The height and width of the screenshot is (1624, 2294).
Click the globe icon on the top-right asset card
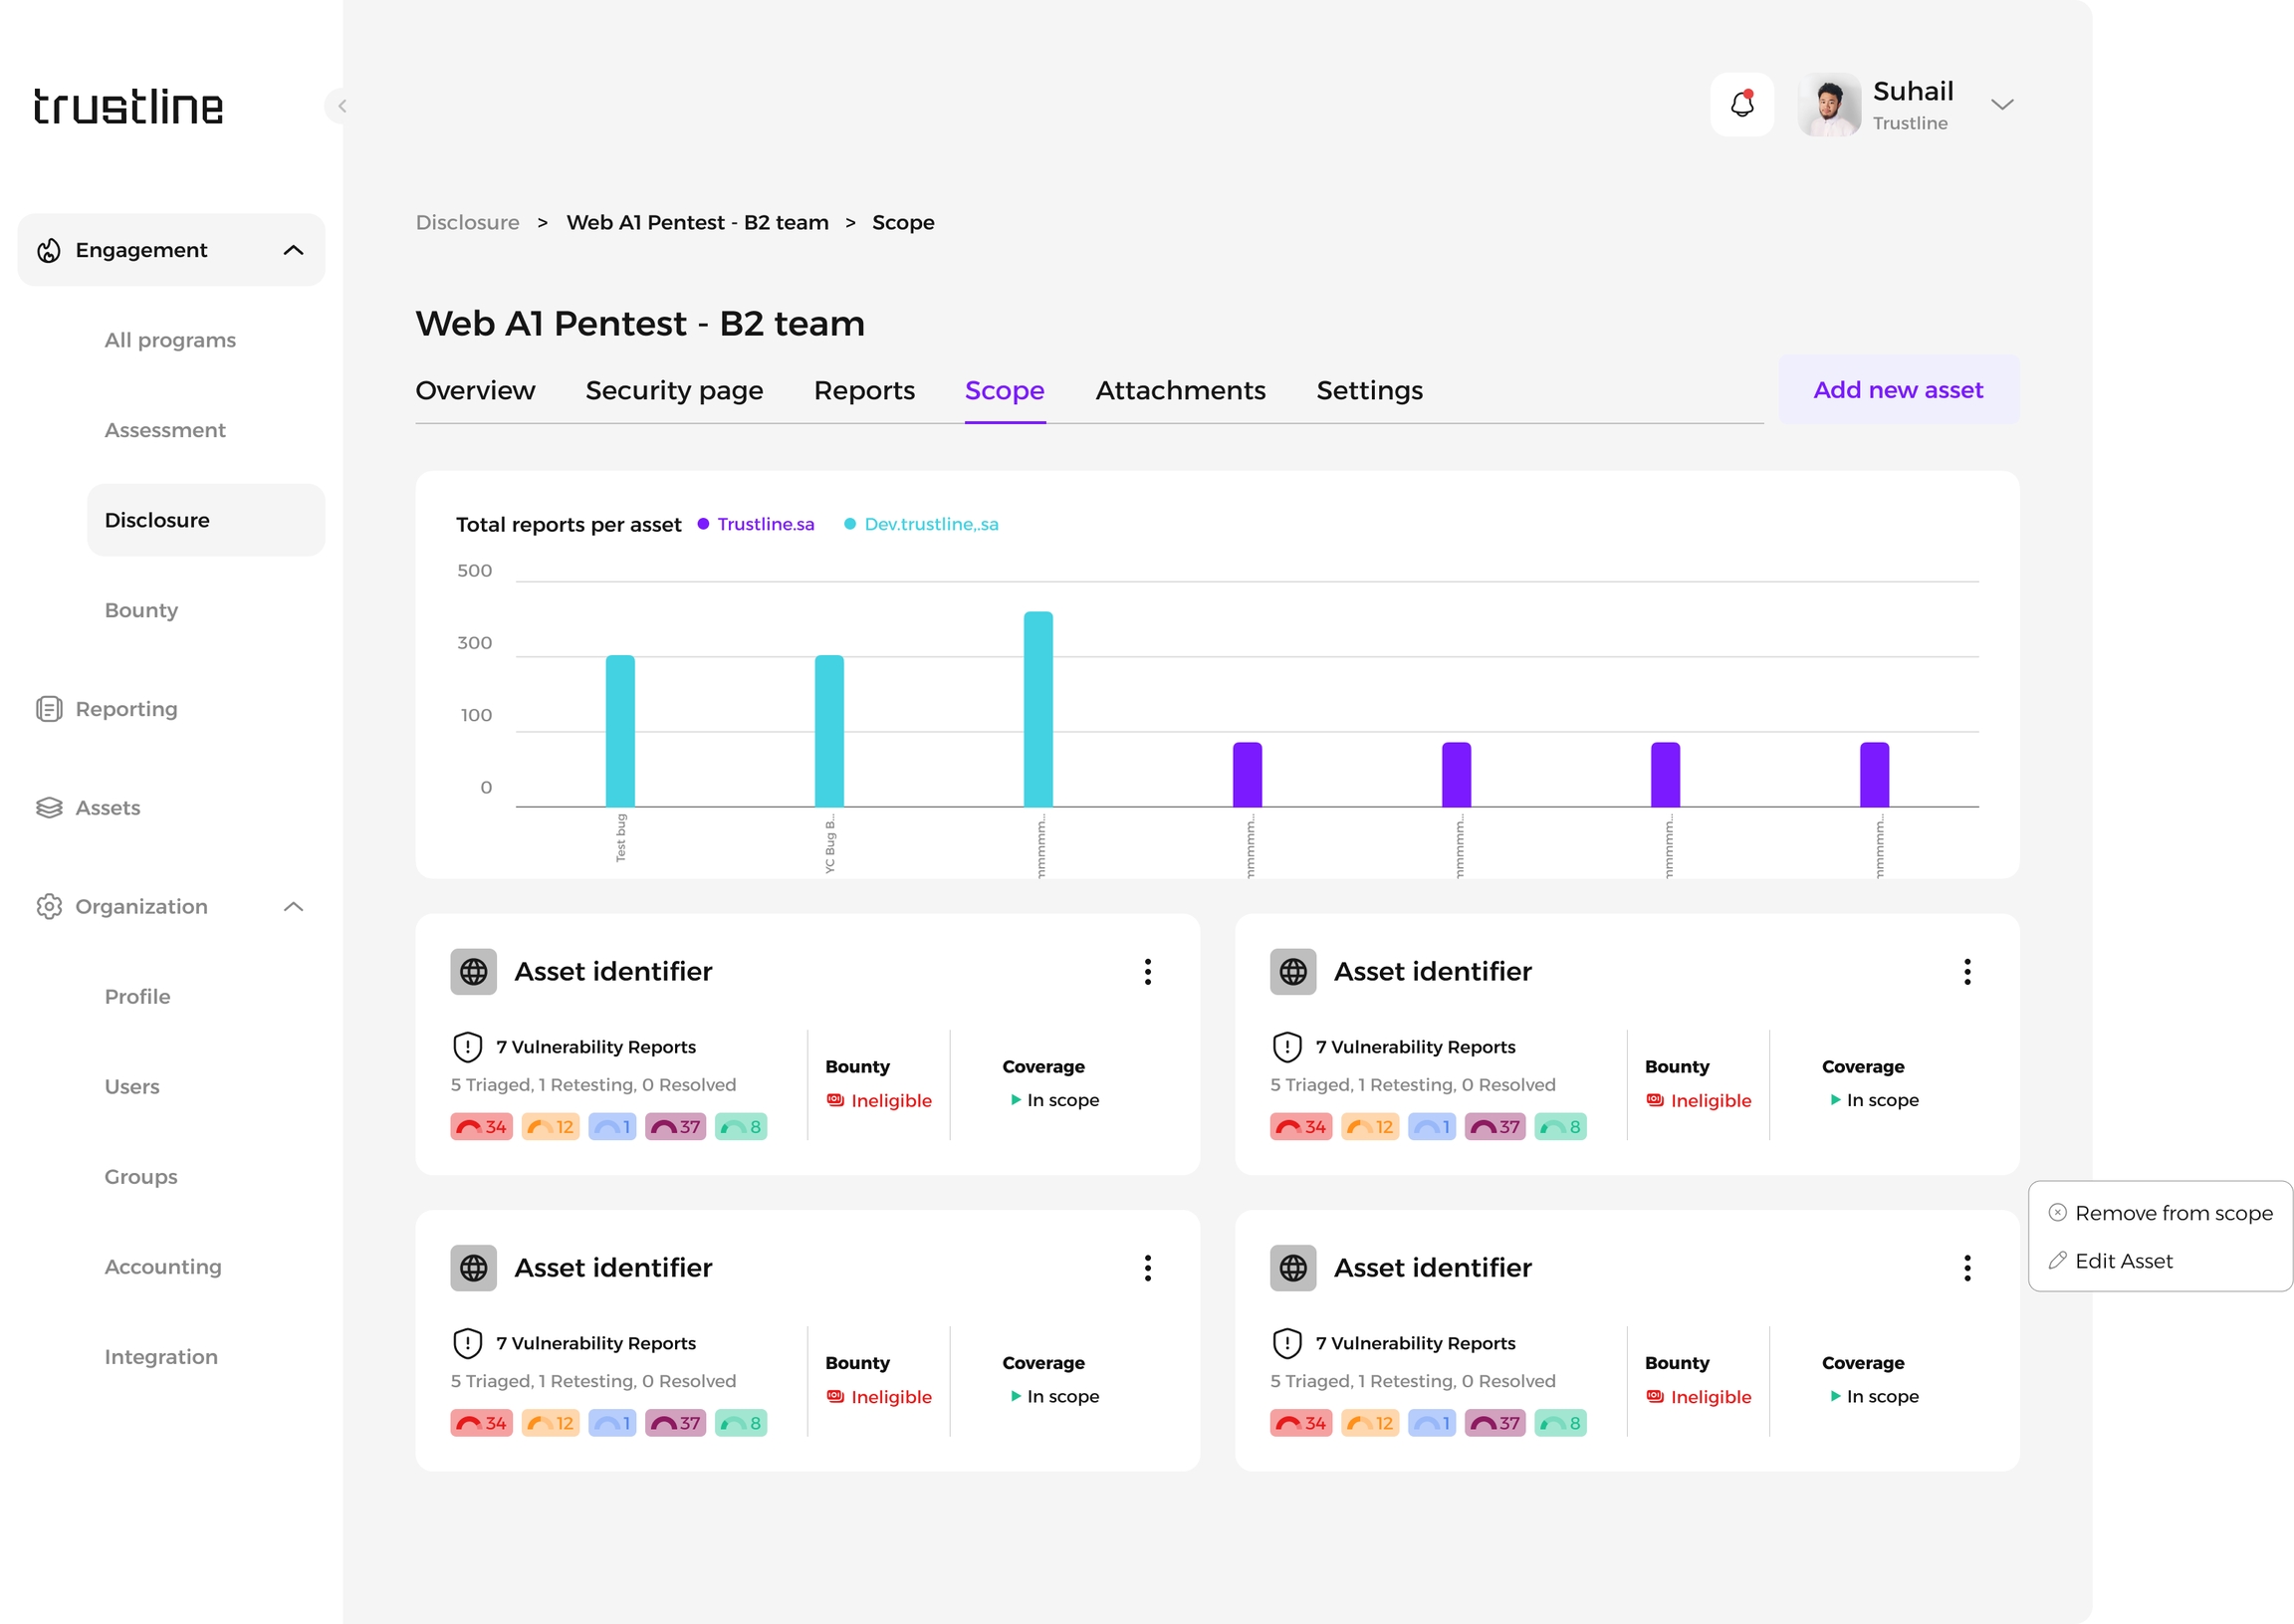[x=1292, y=971]
